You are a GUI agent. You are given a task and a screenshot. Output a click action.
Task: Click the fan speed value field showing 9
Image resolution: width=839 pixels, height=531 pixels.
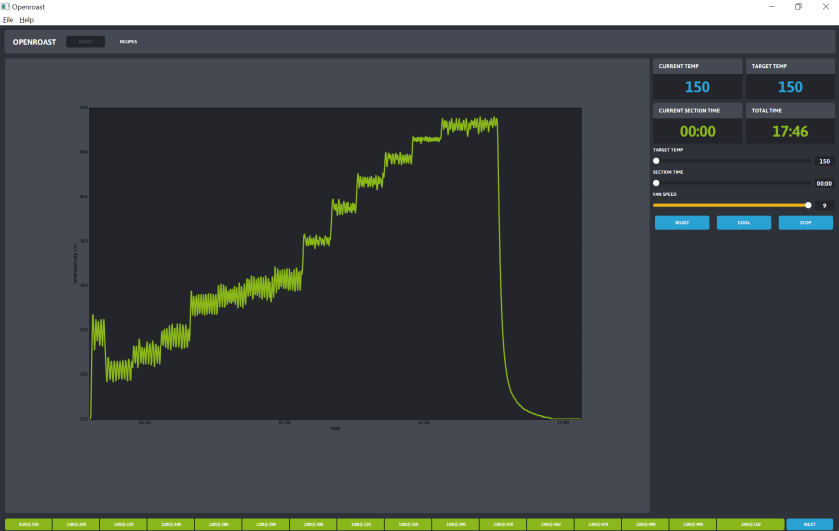tap(824, 206)
